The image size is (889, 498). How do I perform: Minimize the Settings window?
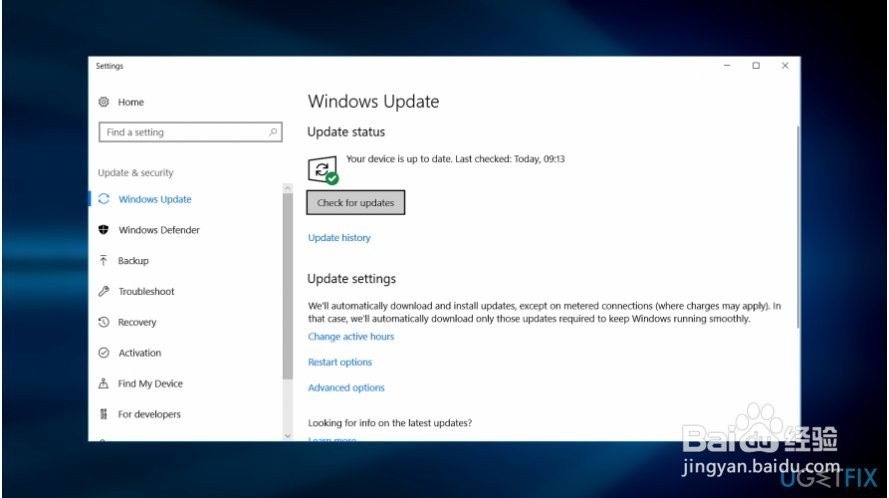click(727, 66)
